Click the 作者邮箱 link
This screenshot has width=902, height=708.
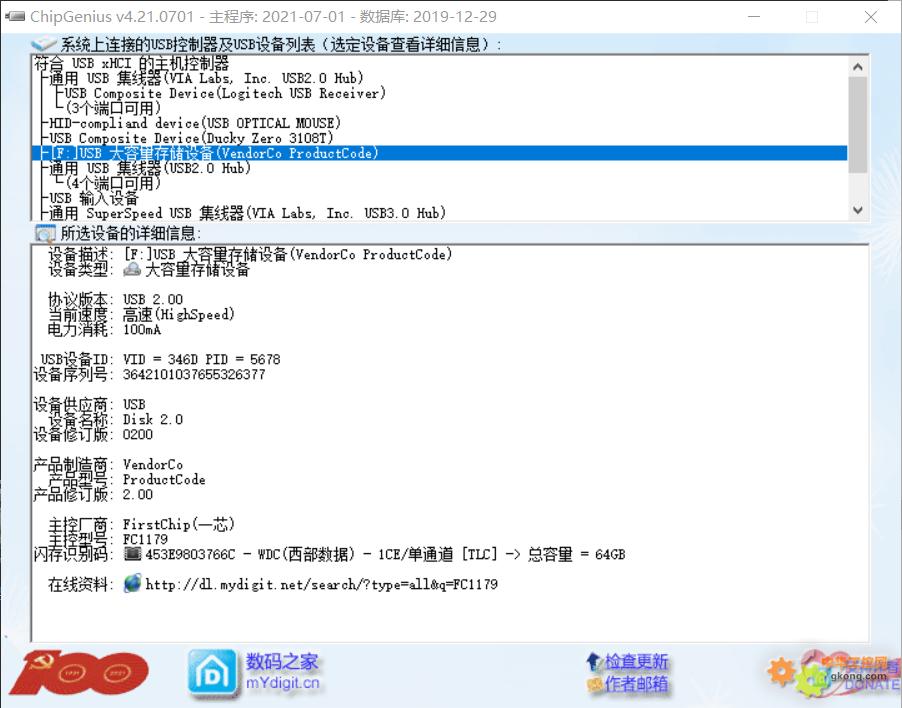pyautogui.click(x=636, y=683)
